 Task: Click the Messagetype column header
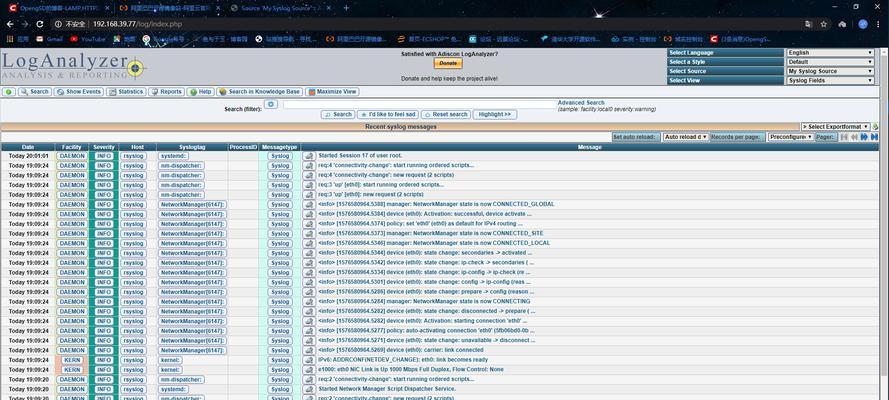tap(280, 147)
